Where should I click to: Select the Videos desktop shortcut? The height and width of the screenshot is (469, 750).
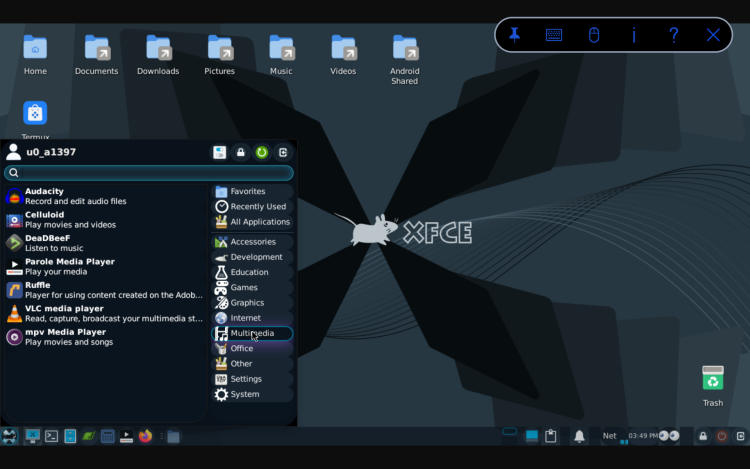[343, 55]
